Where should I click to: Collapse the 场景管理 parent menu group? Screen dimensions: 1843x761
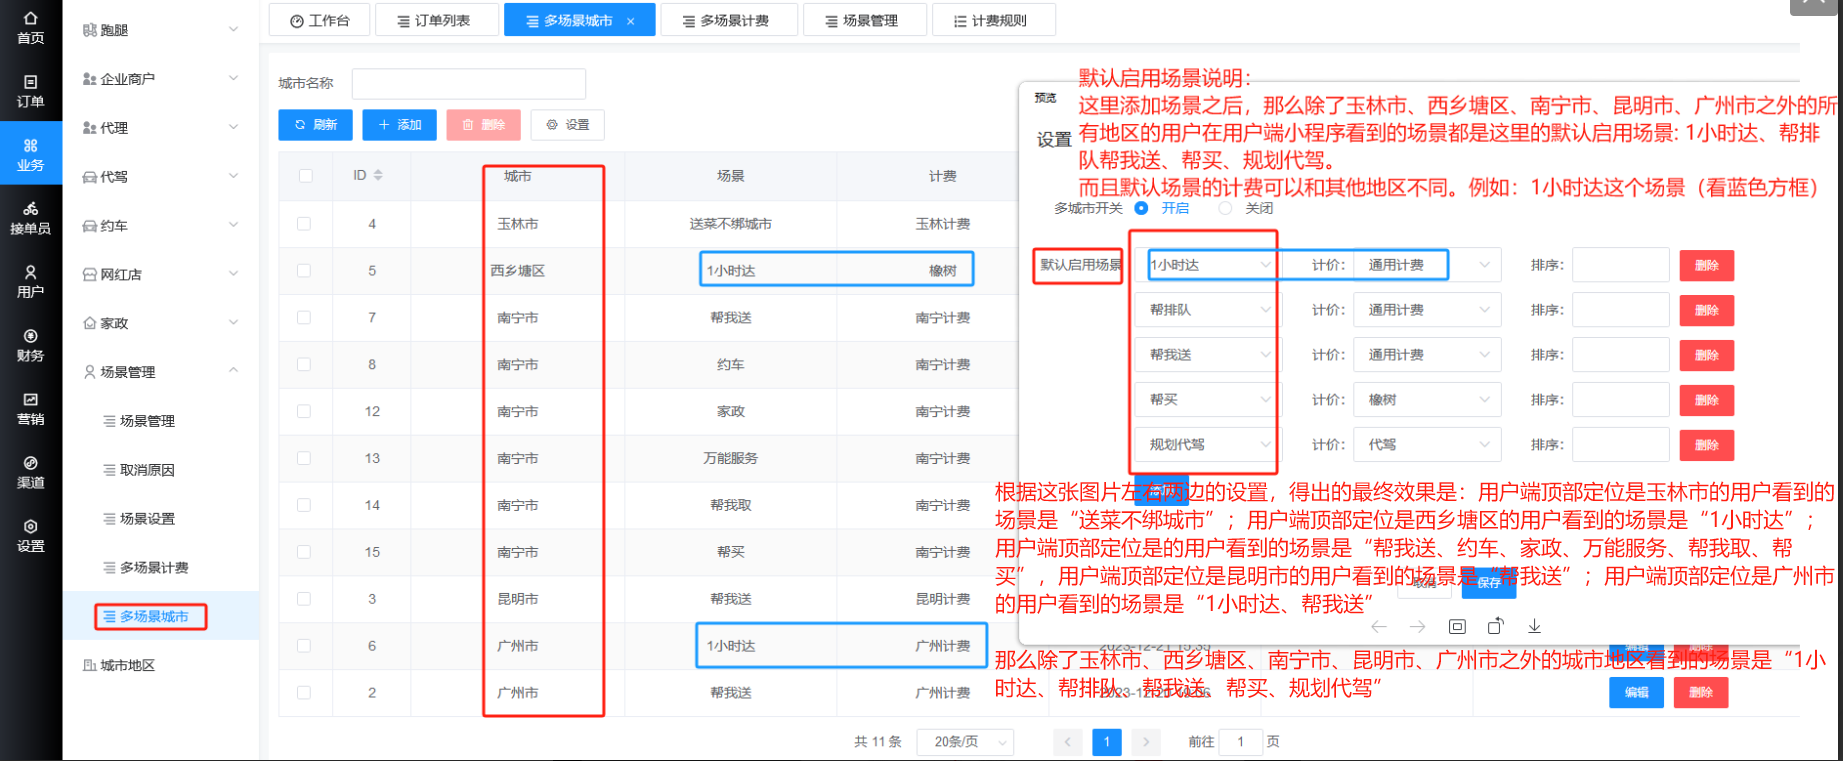(160, 372)
